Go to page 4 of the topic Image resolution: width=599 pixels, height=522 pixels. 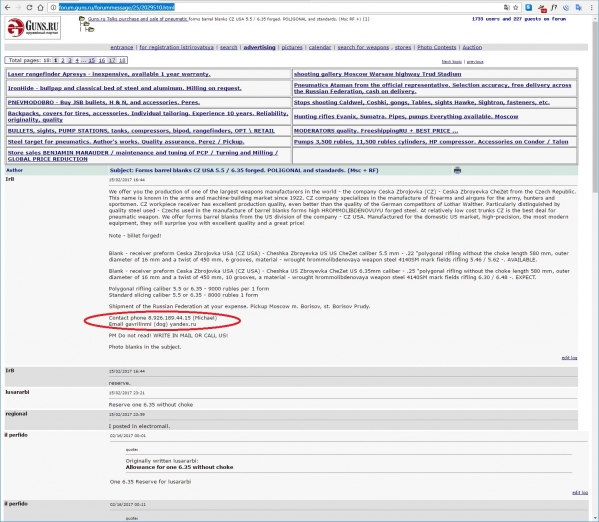(x=77, y=60)
